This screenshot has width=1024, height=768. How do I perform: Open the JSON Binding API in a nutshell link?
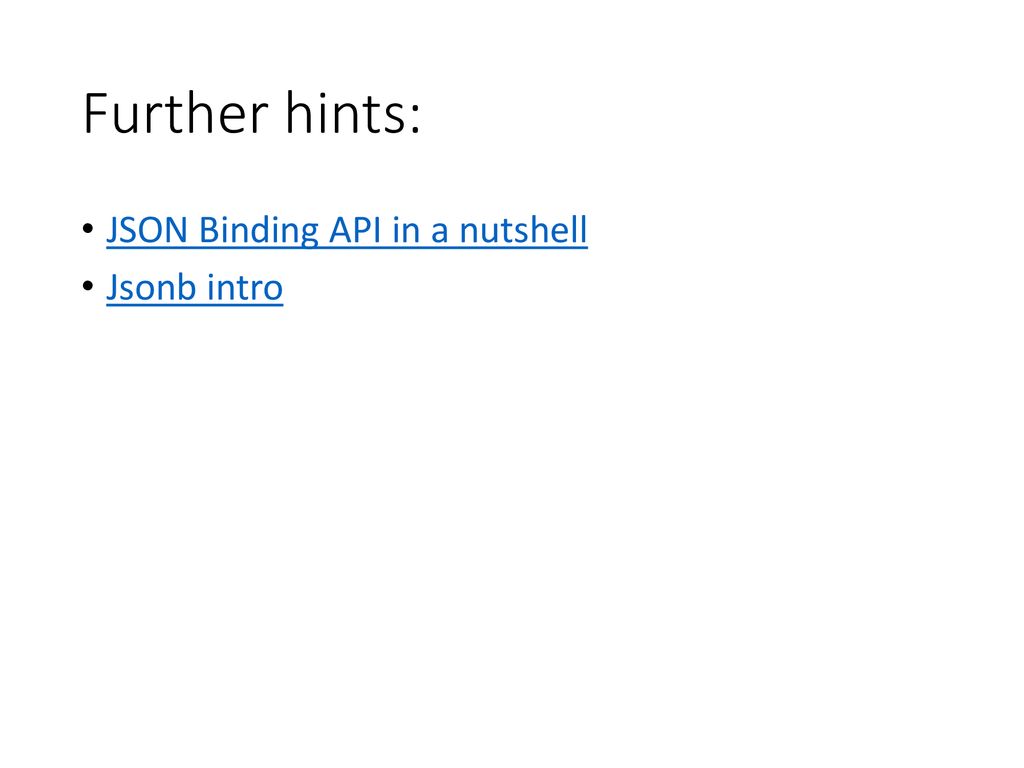pyautogui.click(x=347, y=231)
